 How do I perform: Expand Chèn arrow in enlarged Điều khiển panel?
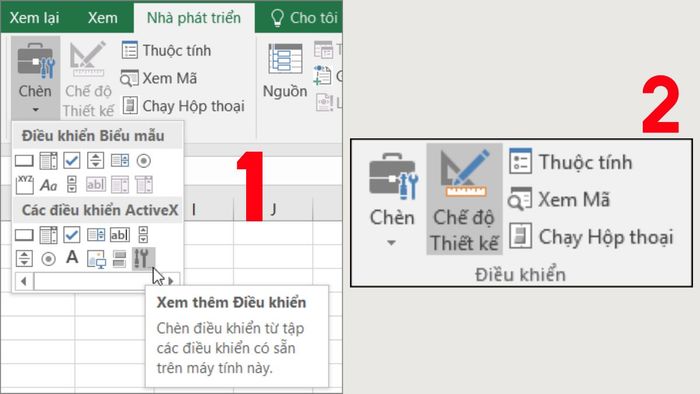392,243
